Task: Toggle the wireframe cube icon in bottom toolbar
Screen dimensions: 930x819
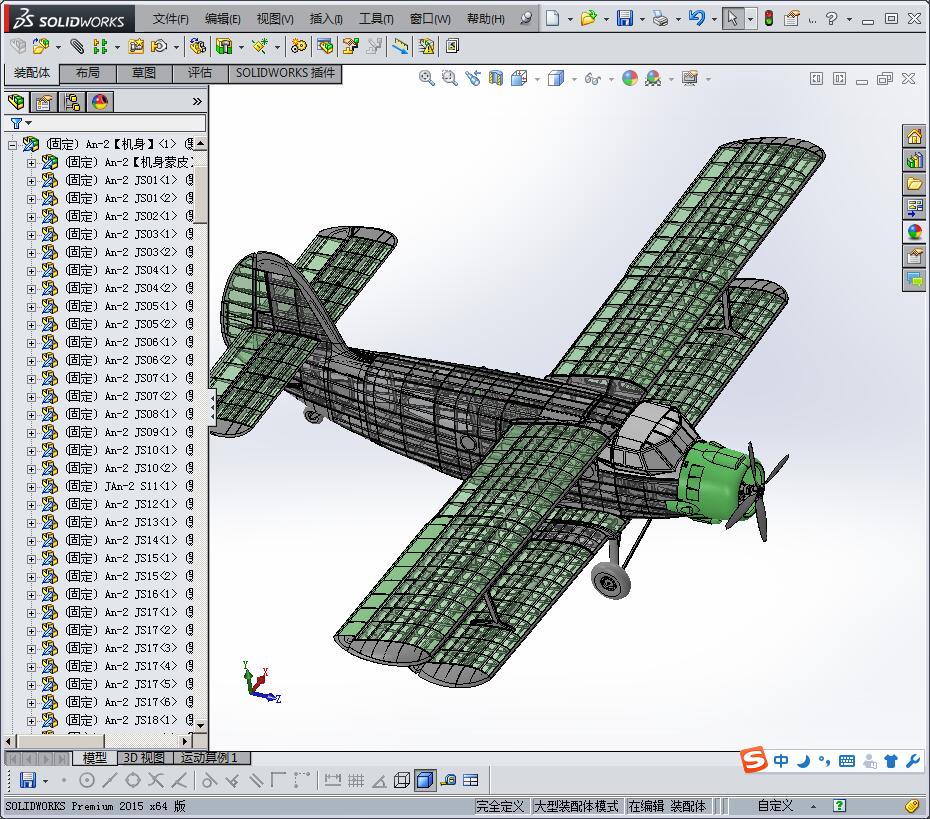Action: point(402,781)
